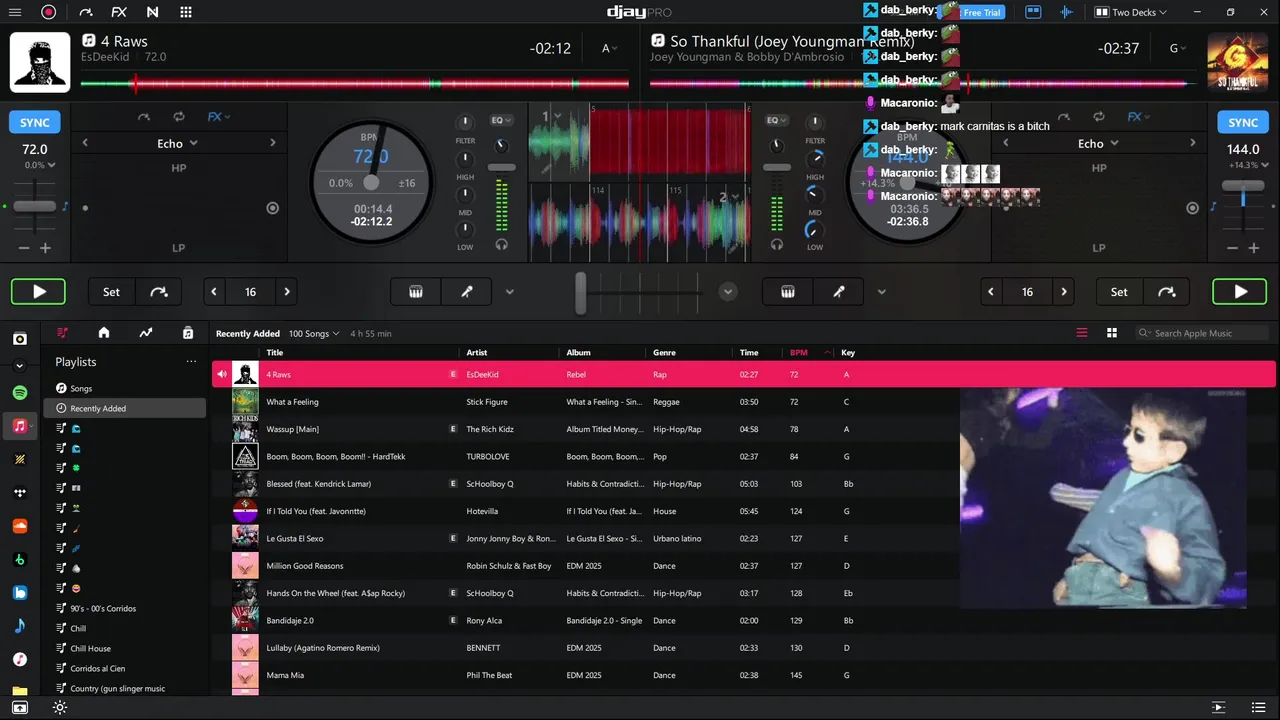
Task: Switch library to list view
Action: coord(1082,333)
